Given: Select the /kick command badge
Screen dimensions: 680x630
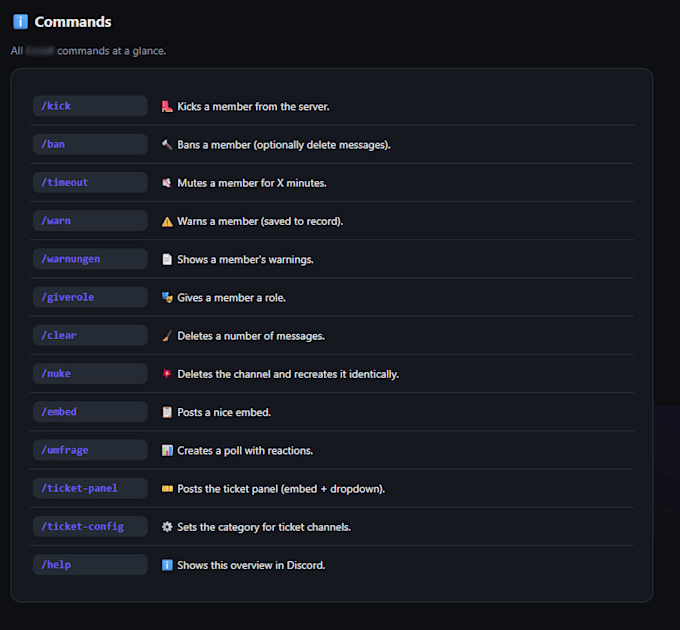Looking at the screenshot, I should pos(90,106).
